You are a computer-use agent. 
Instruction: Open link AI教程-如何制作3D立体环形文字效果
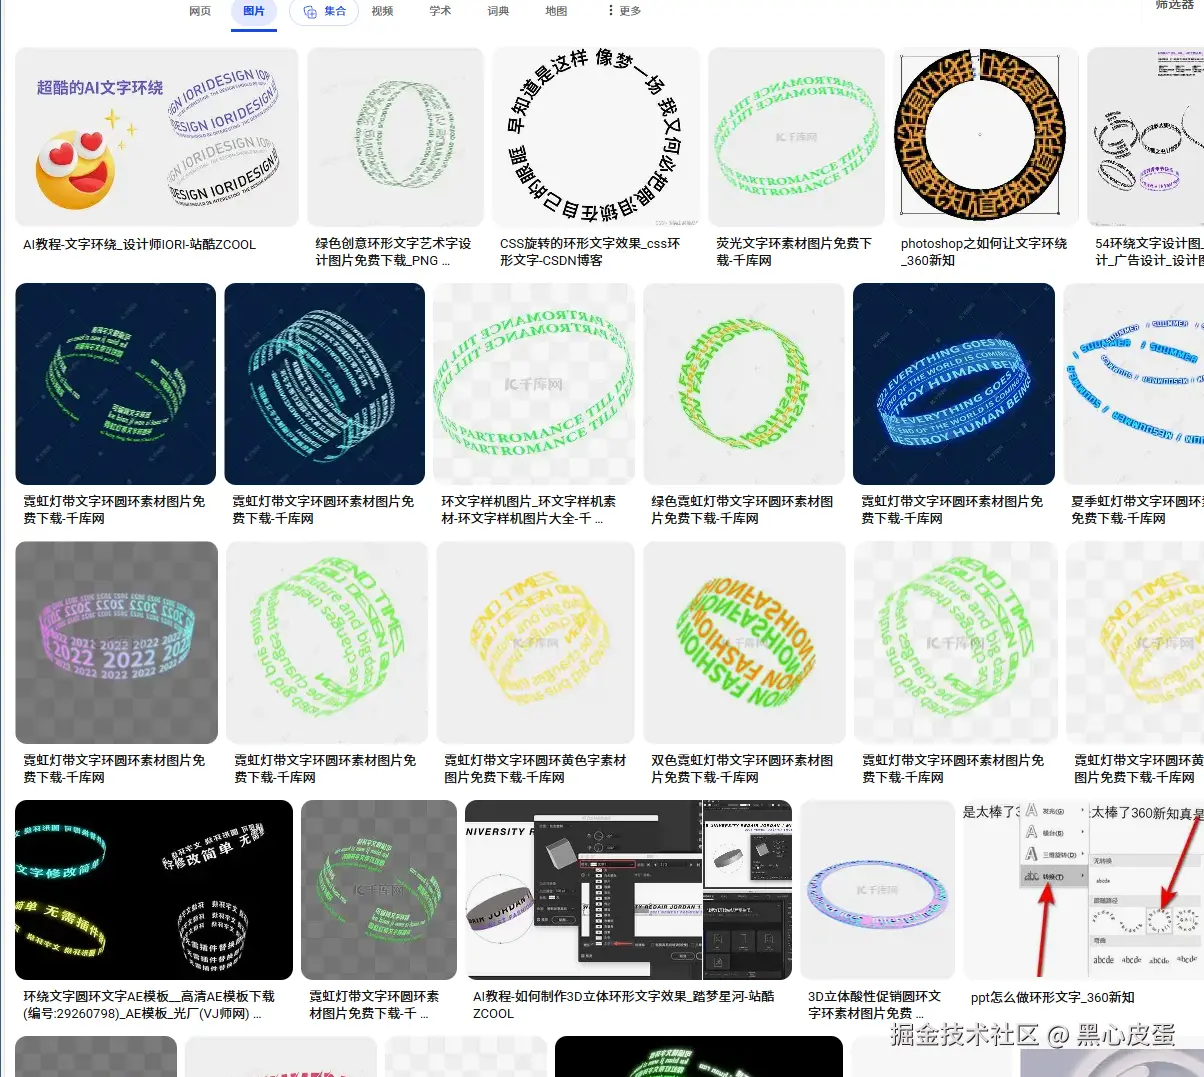click(623, 1005)
